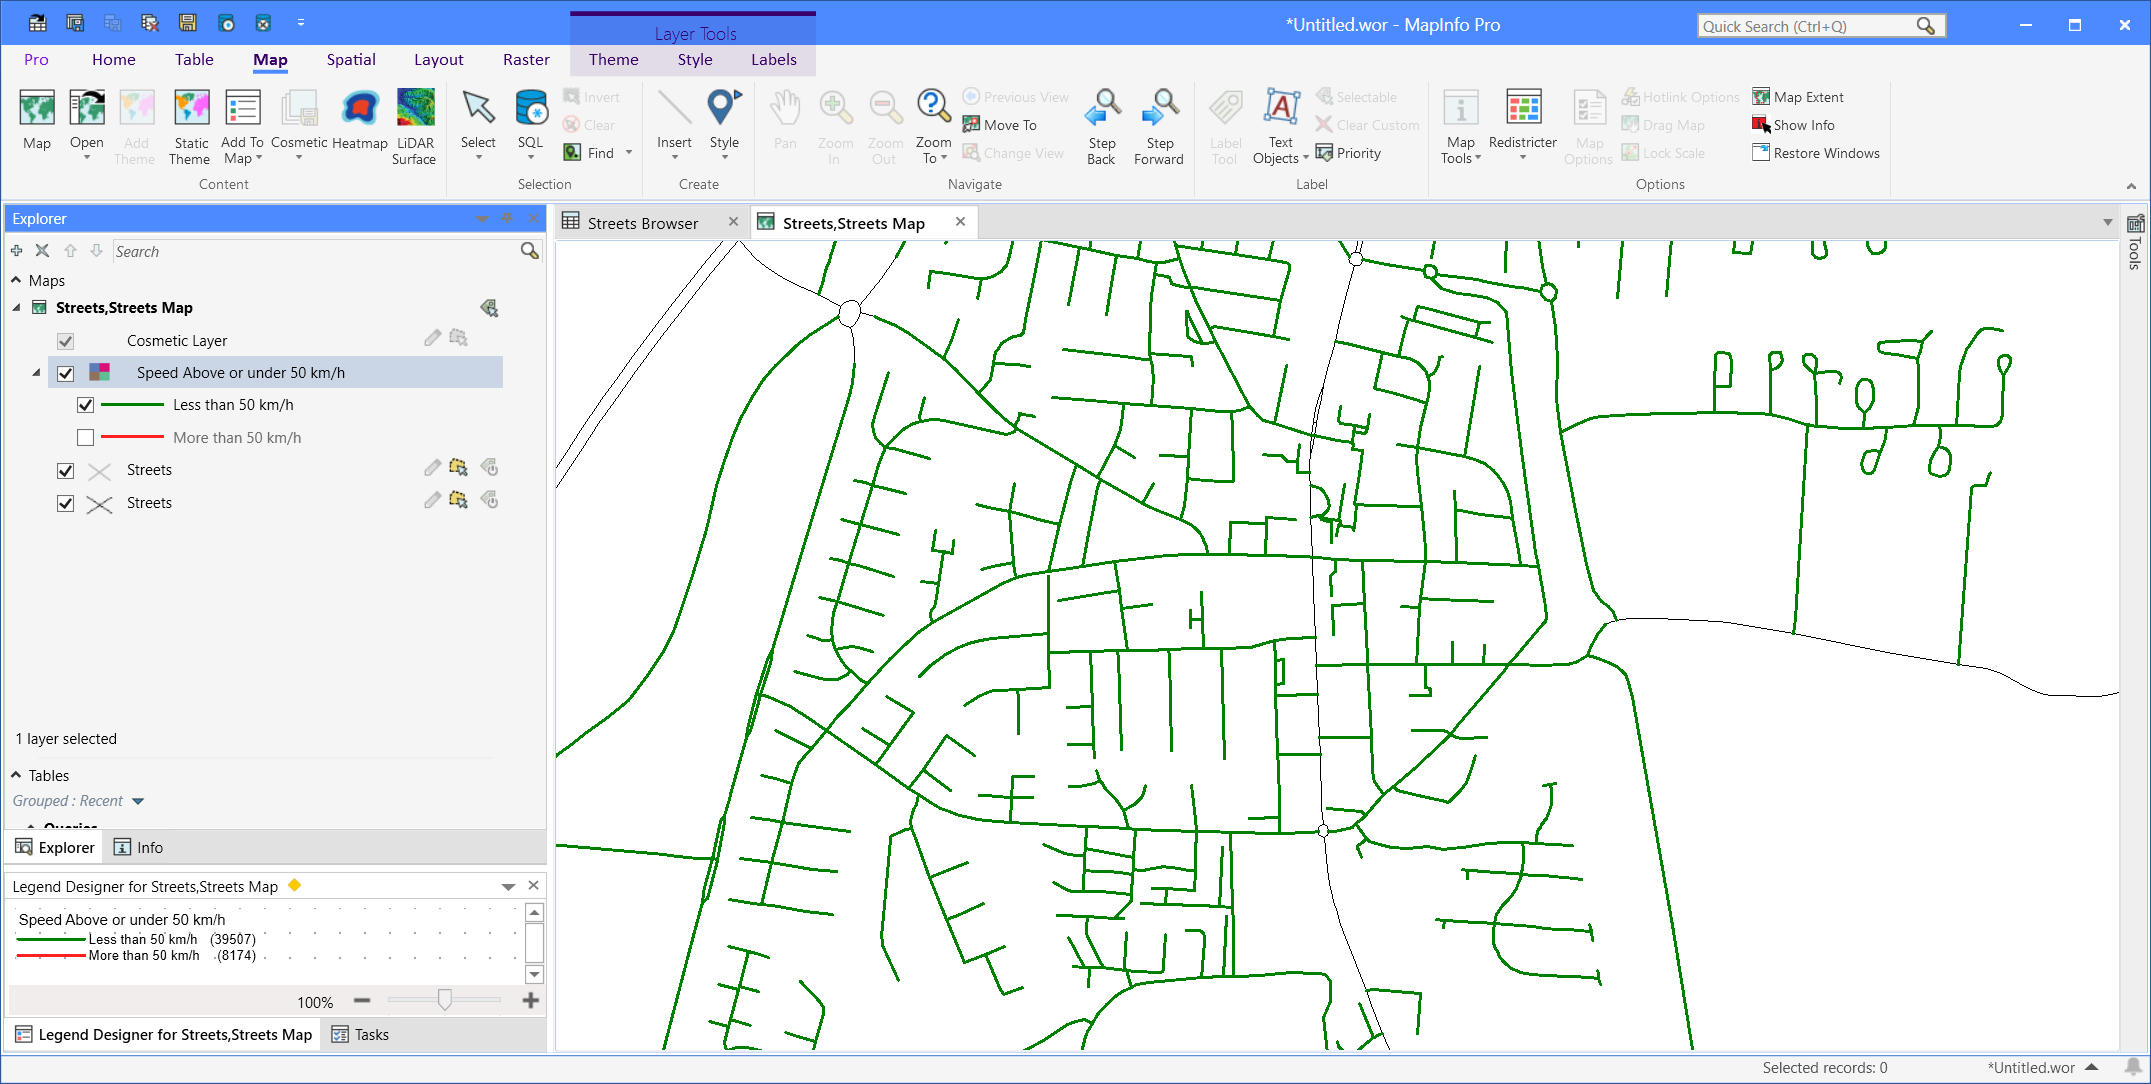Click the Zoom To magnifier icon
This screenshot has width=2151, height=1084.
[x=932, y=105]
